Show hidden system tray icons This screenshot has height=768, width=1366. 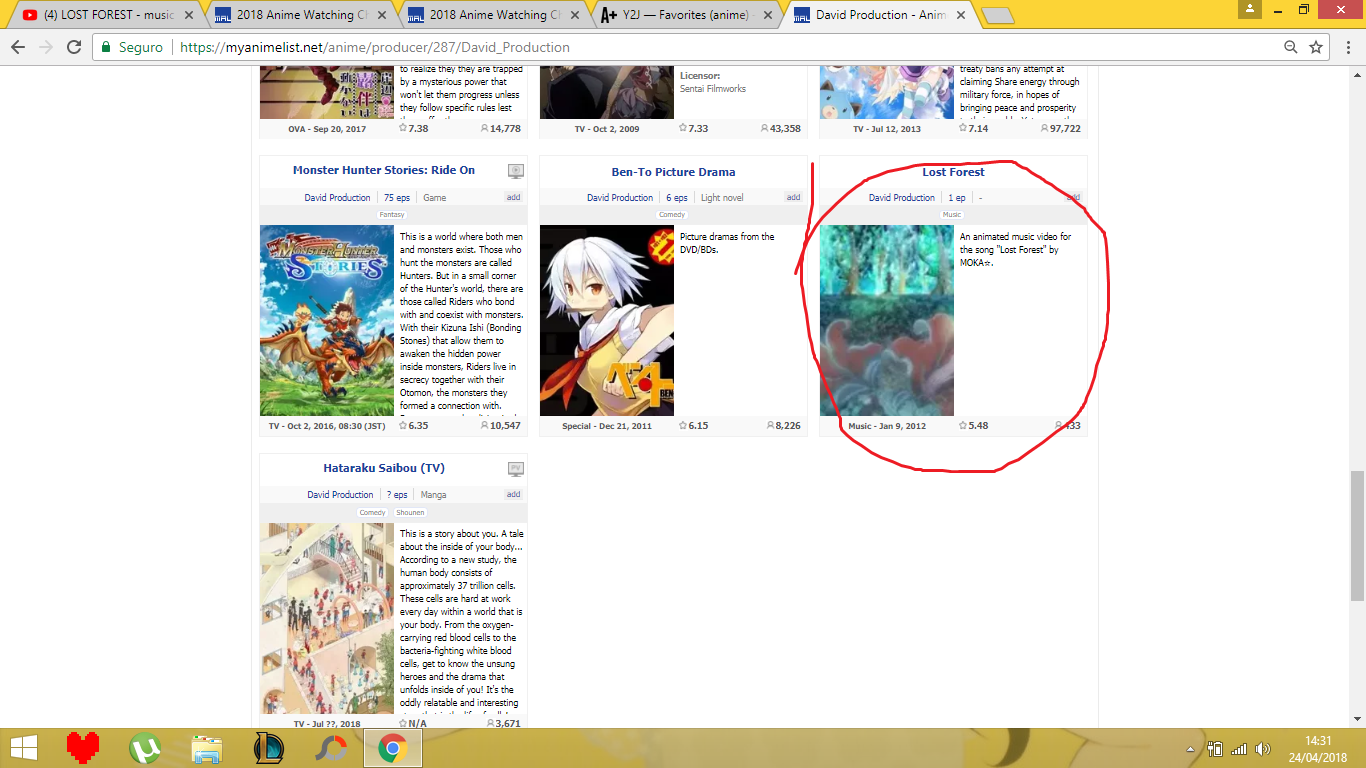pyautogui.click(x=1191, y=749)
